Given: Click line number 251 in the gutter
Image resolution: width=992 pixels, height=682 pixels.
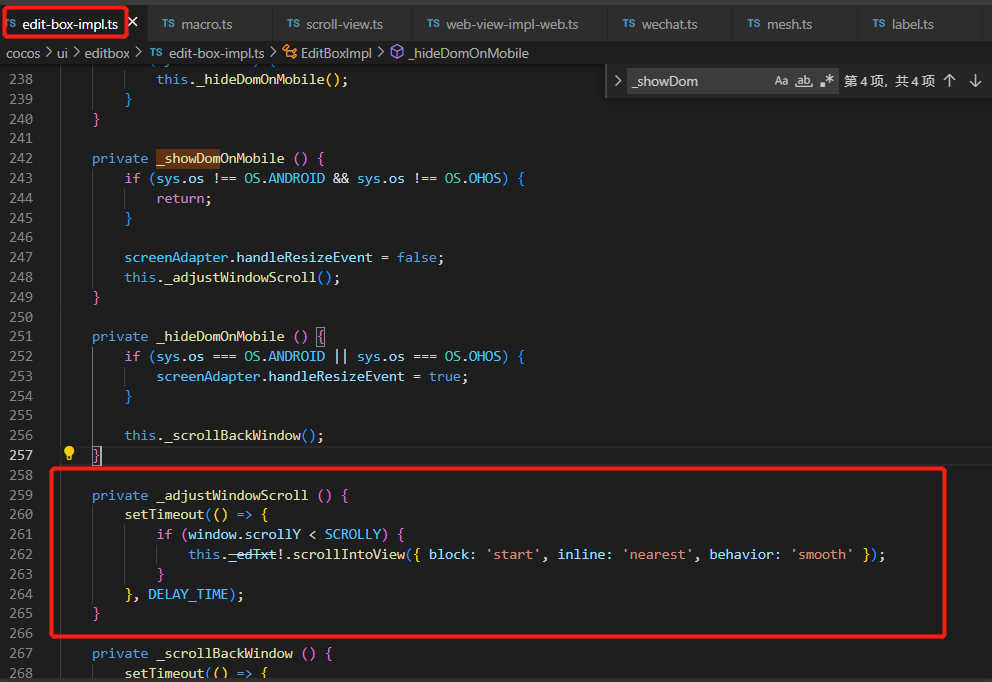Looking at the screenshot, I should tap(21, 336).
